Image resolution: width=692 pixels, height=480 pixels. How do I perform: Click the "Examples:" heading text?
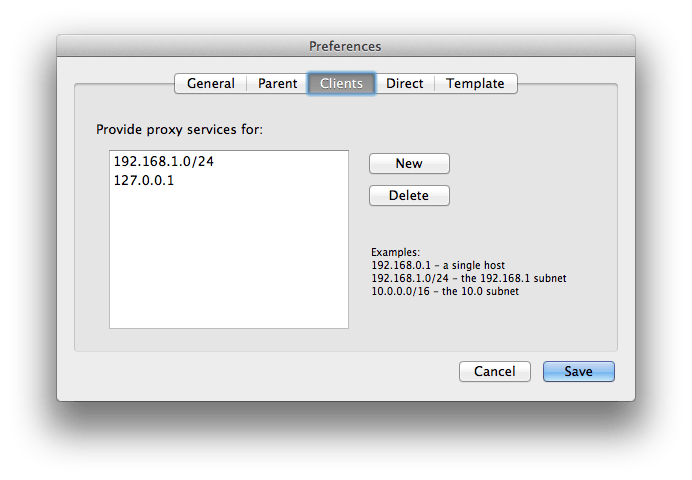(x=396, y=252)
